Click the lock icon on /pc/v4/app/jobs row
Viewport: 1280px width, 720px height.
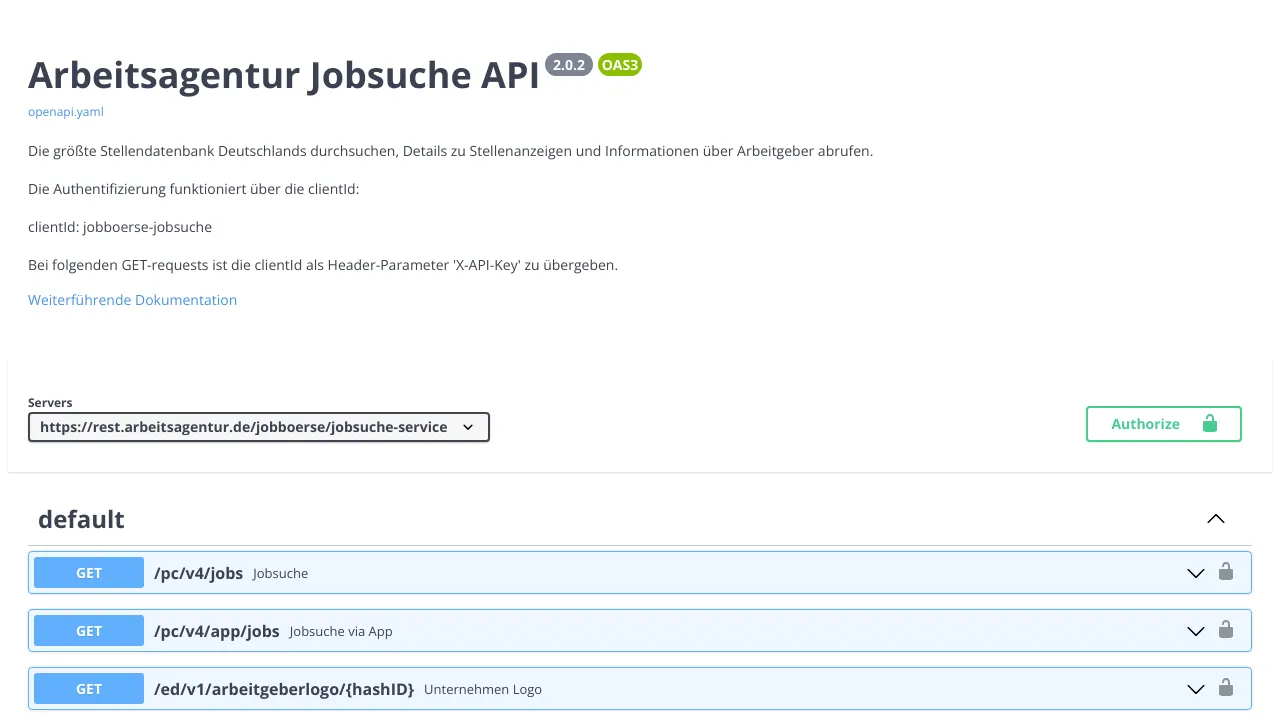click(1226, 630)
